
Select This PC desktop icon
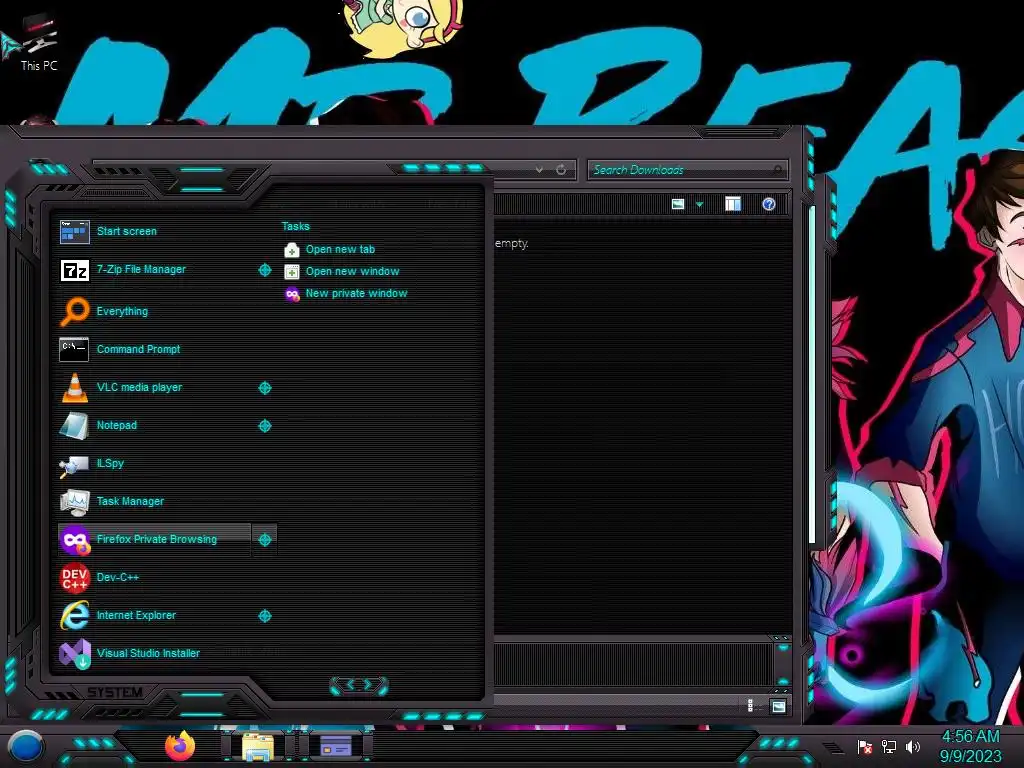[38, 42]
